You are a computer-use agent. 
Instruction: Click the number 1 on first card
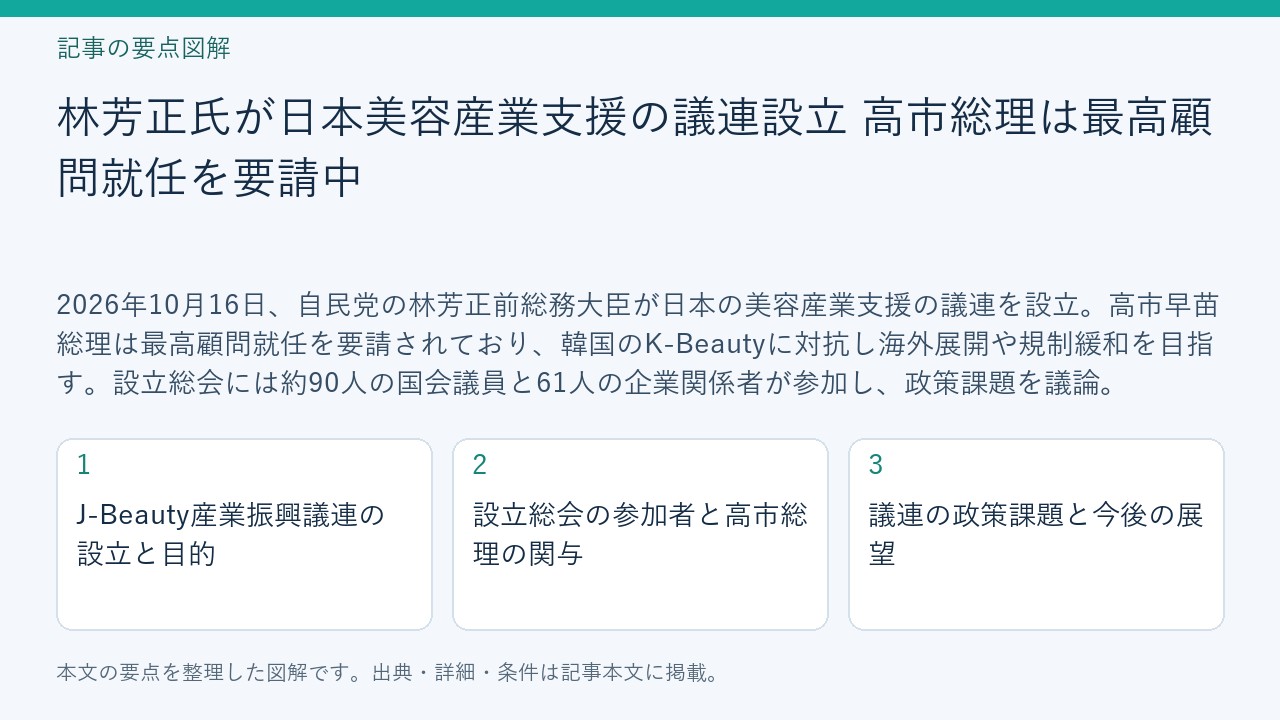pos(84,465)
